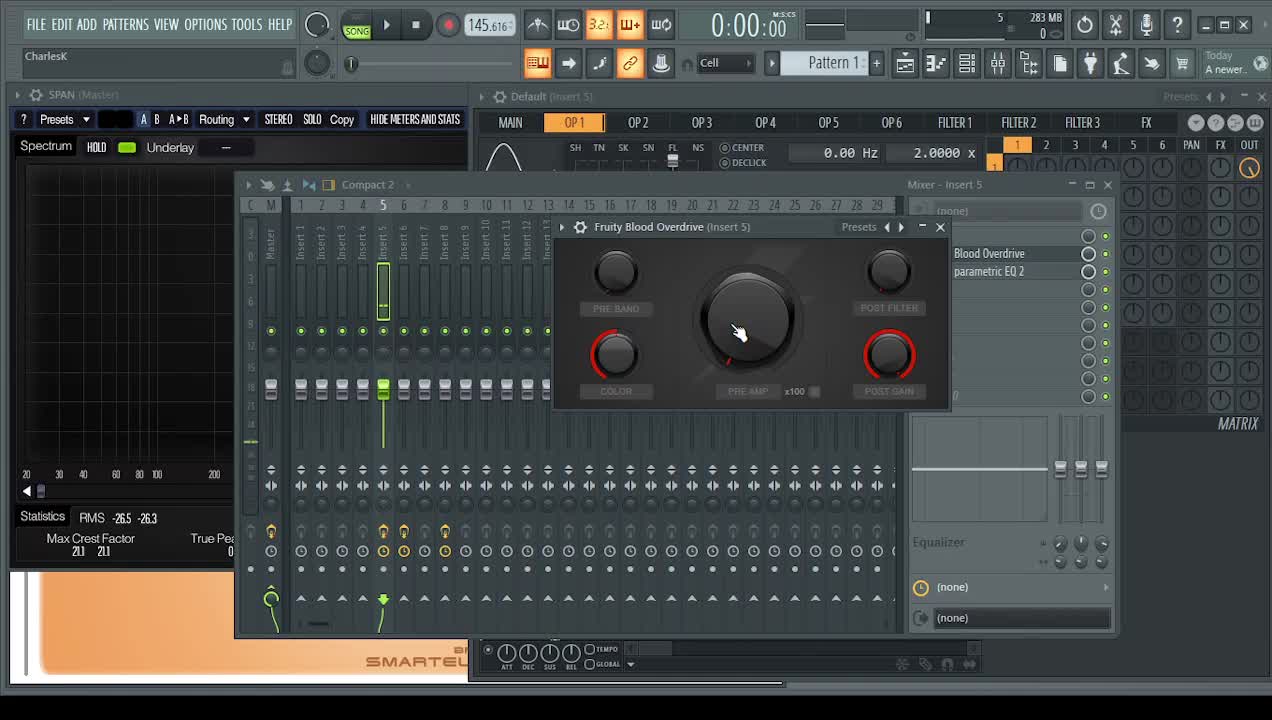Open the help question mark icon
Screen dimensions: 1272x720
pyautogui.click(x=1178, y=24)
